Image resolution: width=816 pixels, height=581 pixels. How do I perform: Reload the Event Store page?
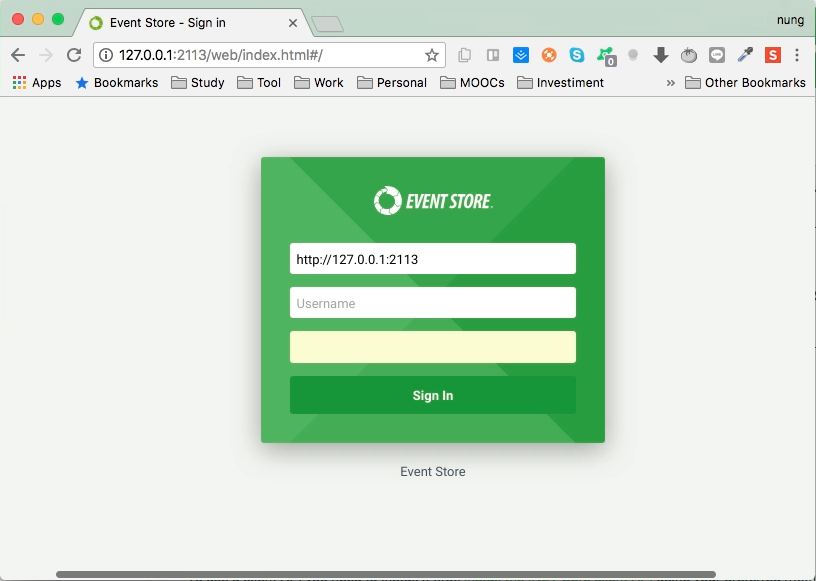click(x=74, y=55)
